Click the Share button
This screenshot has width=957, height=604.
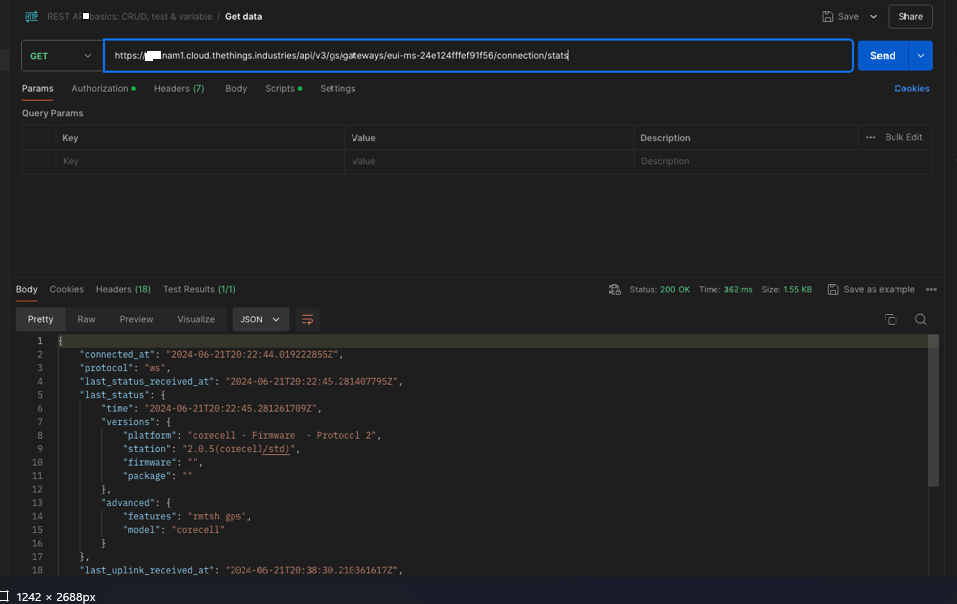(x=910, y=16)
